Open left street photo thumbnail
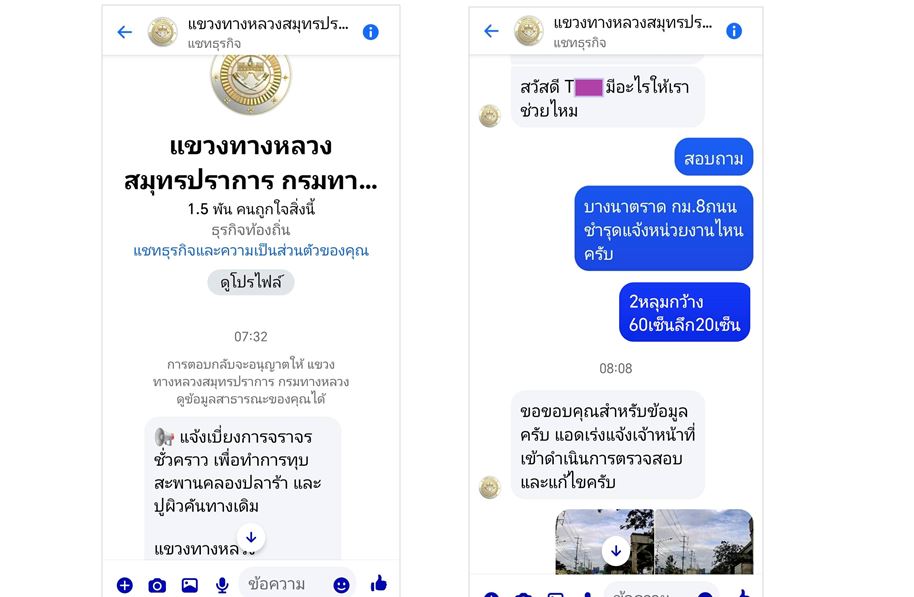914x597 pixels. [604, 542]
